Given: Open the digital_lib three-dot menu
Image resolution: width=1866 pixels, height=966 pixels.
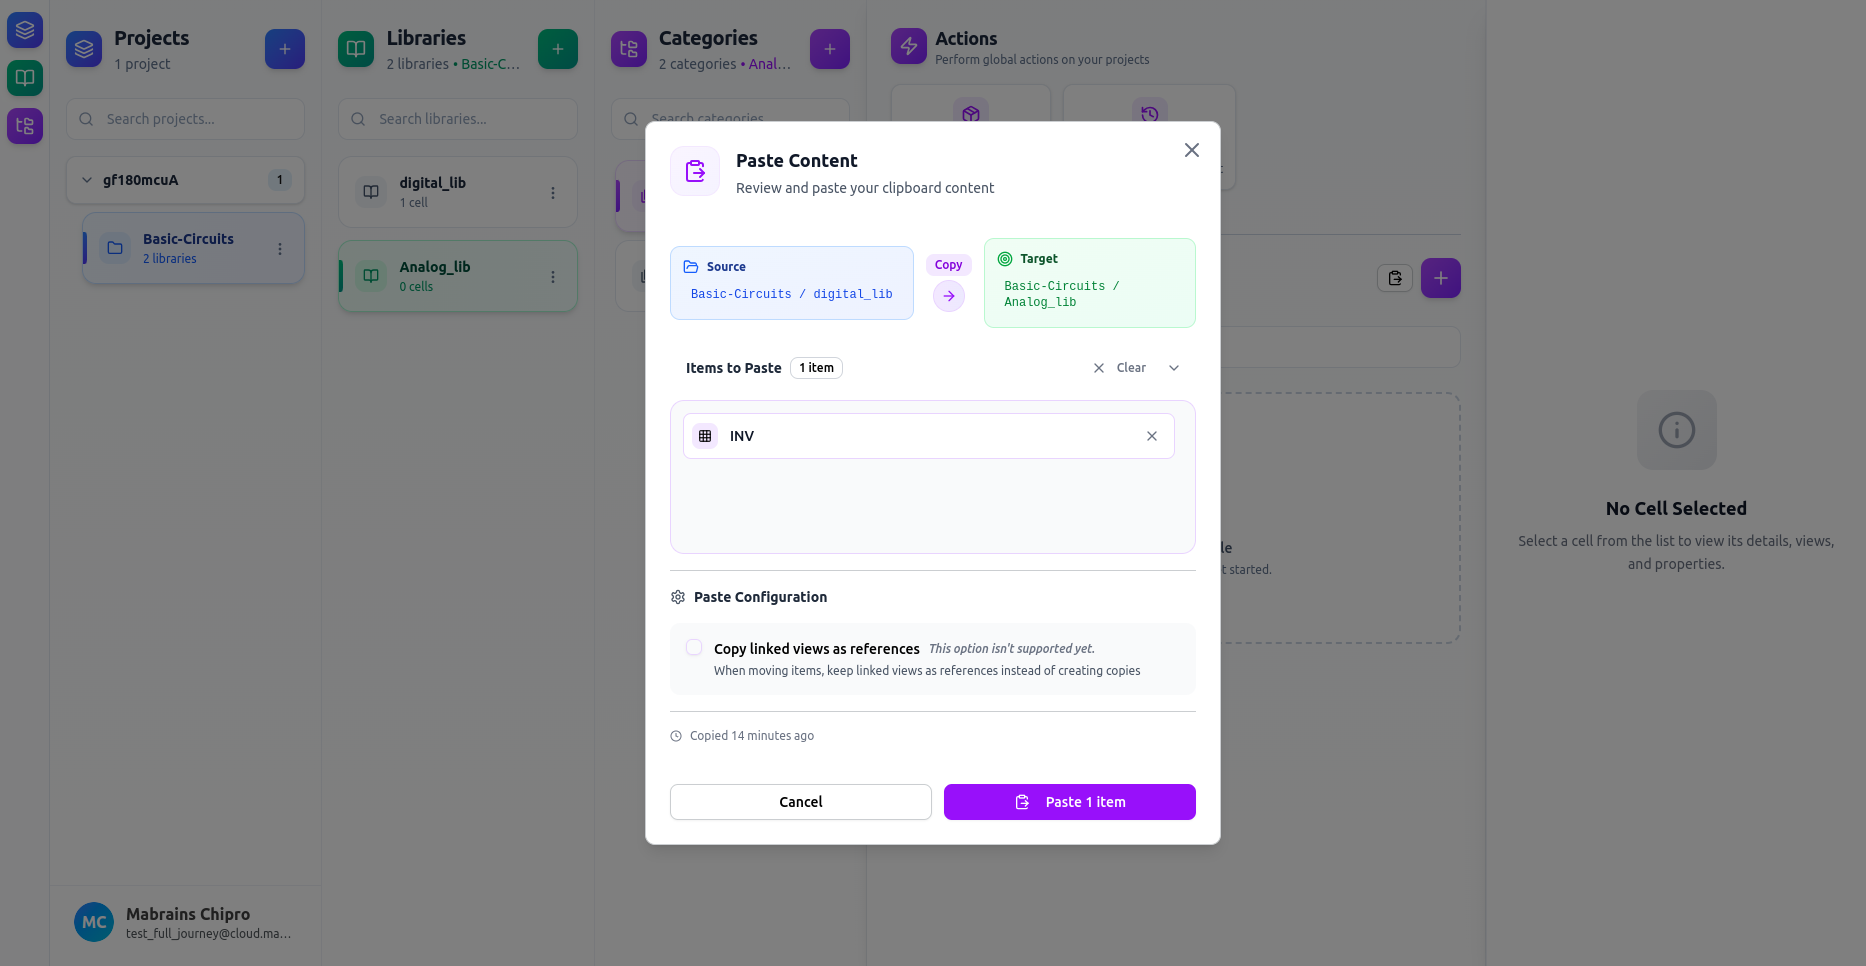Looking at the screenshot, I should coord(552,192).
